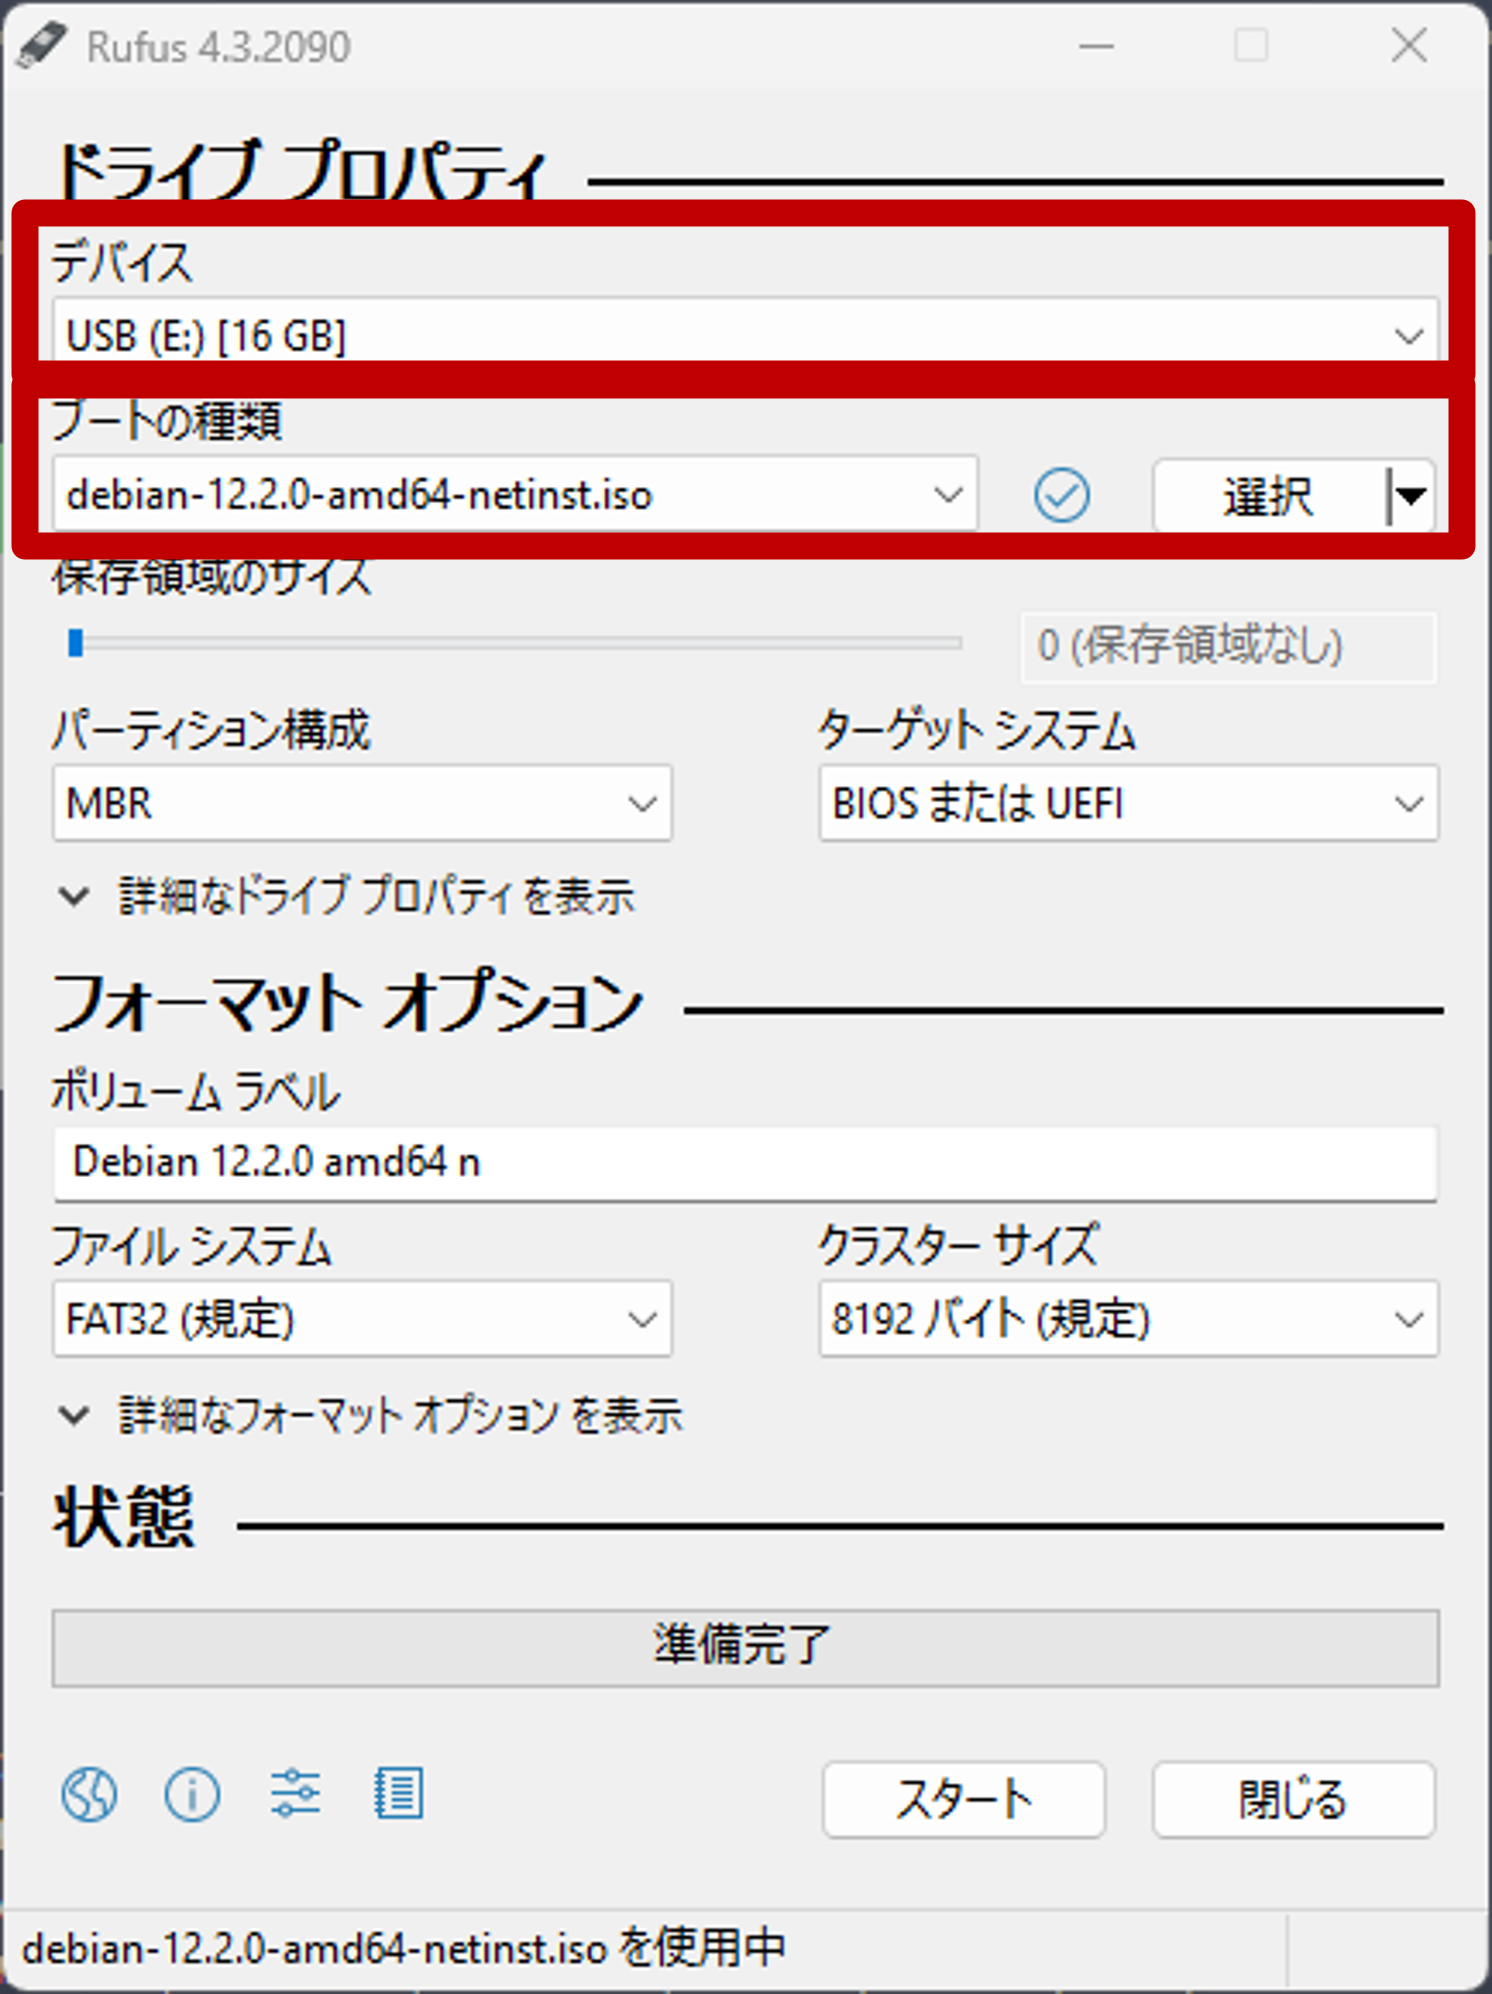This screenshot has height=1994, width=1492.
Task: Open the log viewer icon
Action: pos(399,1794)
